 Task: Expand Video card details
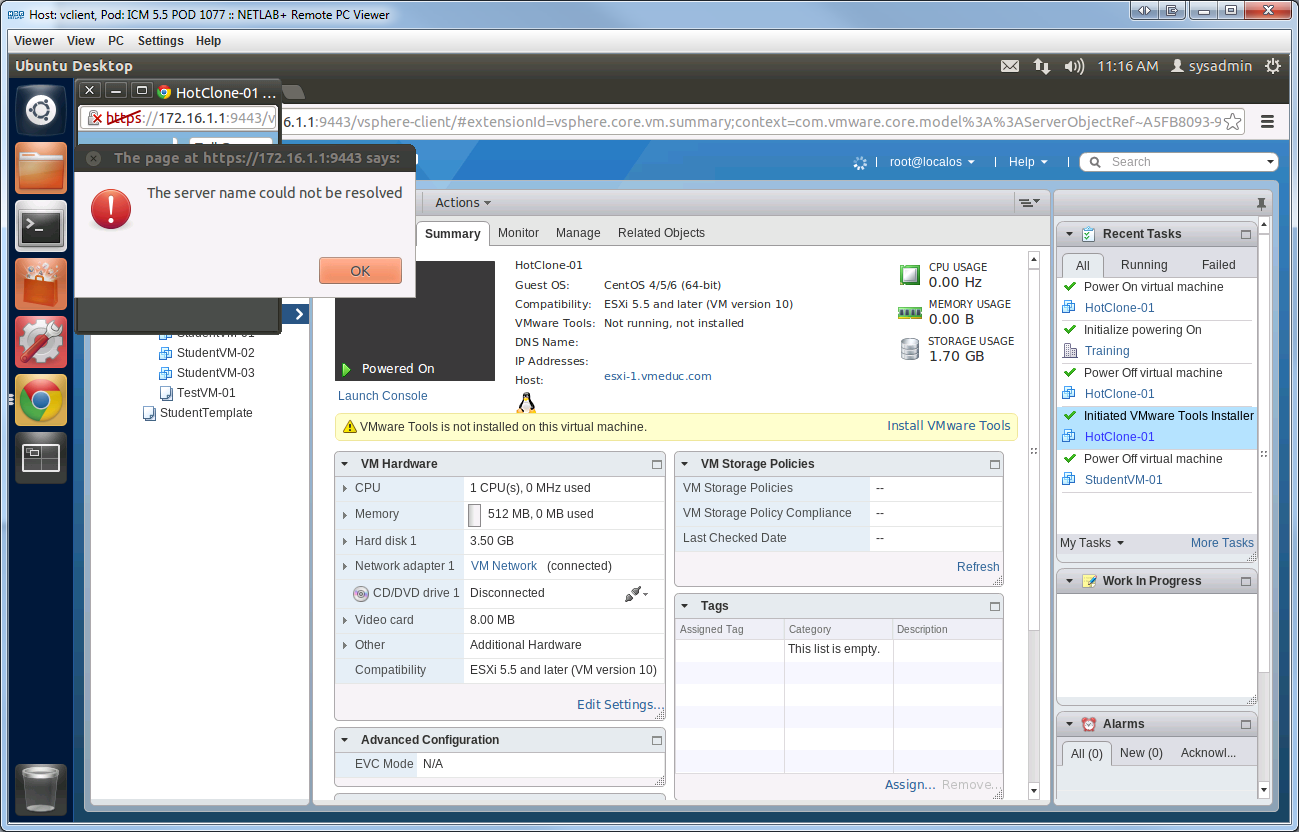pyautogui.click(x=345, y=620)
